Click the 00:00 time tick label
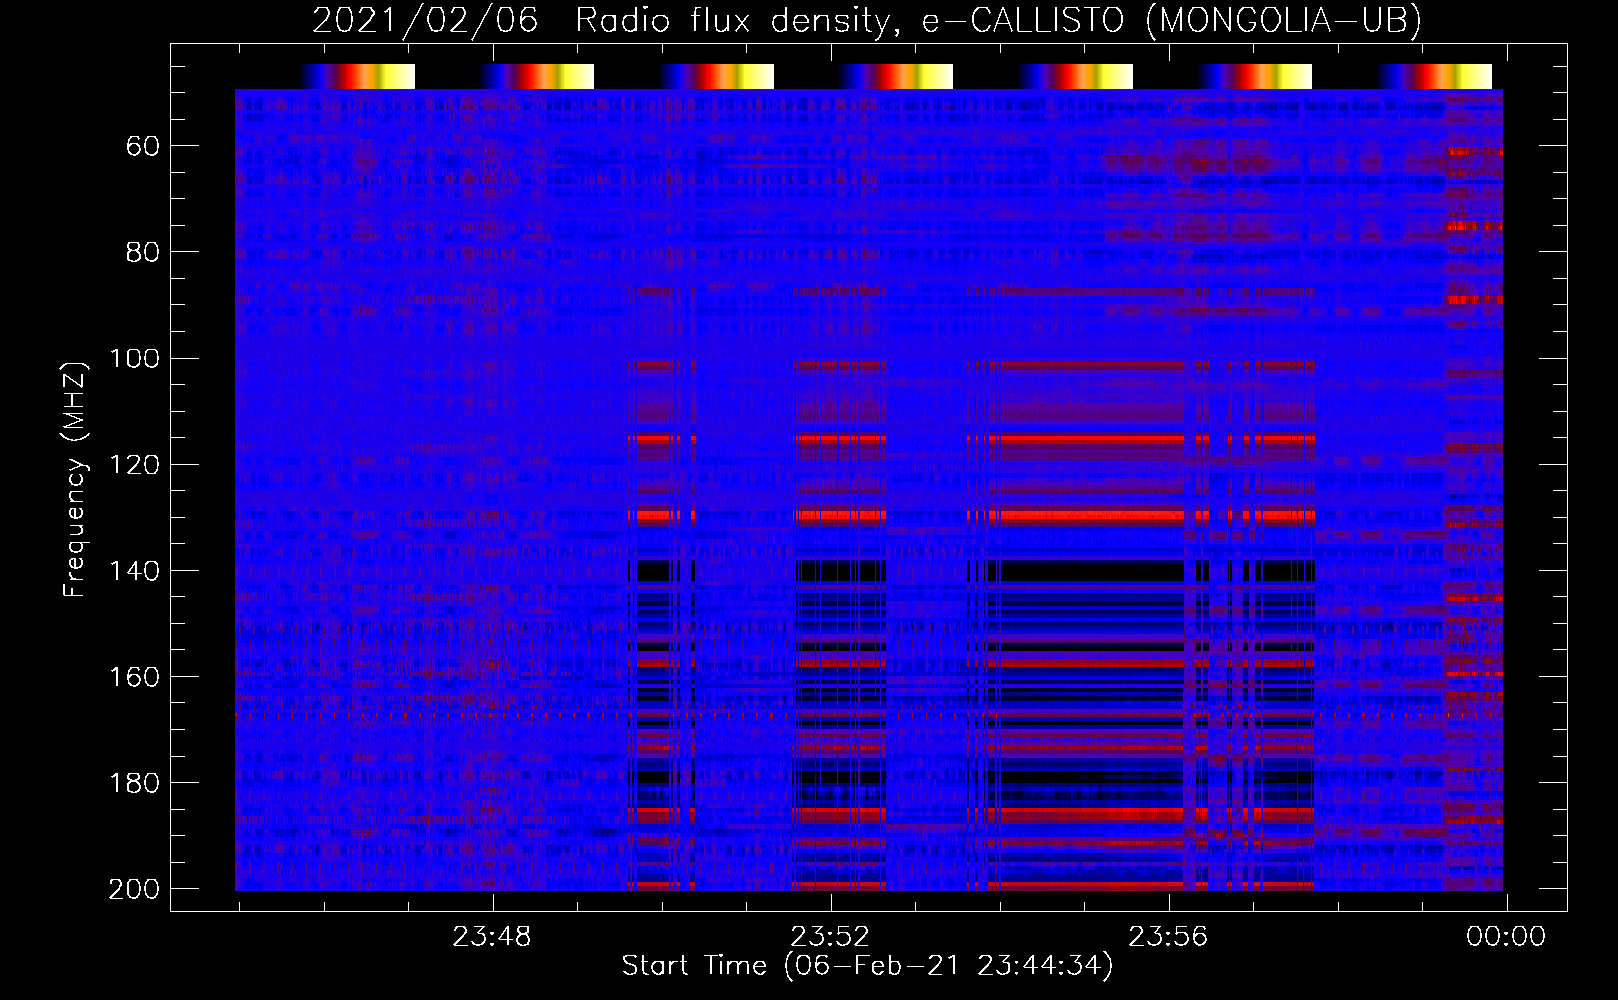This screenshot has width=1618, height=1000. click(x=1506, y=937)
